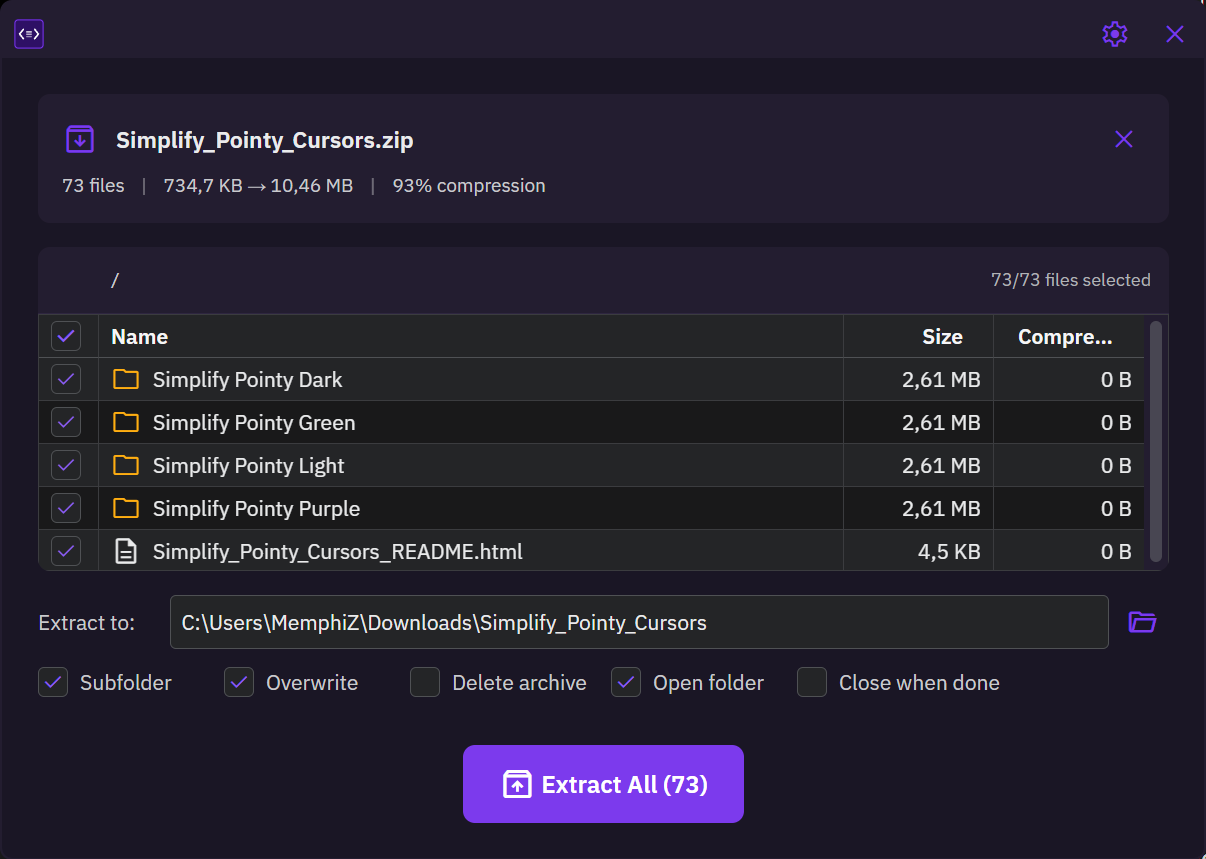The height and width of the screenshot is (859, 1206).
Task: Enable the Delete archive checkbox
Action: click(x=425, y=683)
